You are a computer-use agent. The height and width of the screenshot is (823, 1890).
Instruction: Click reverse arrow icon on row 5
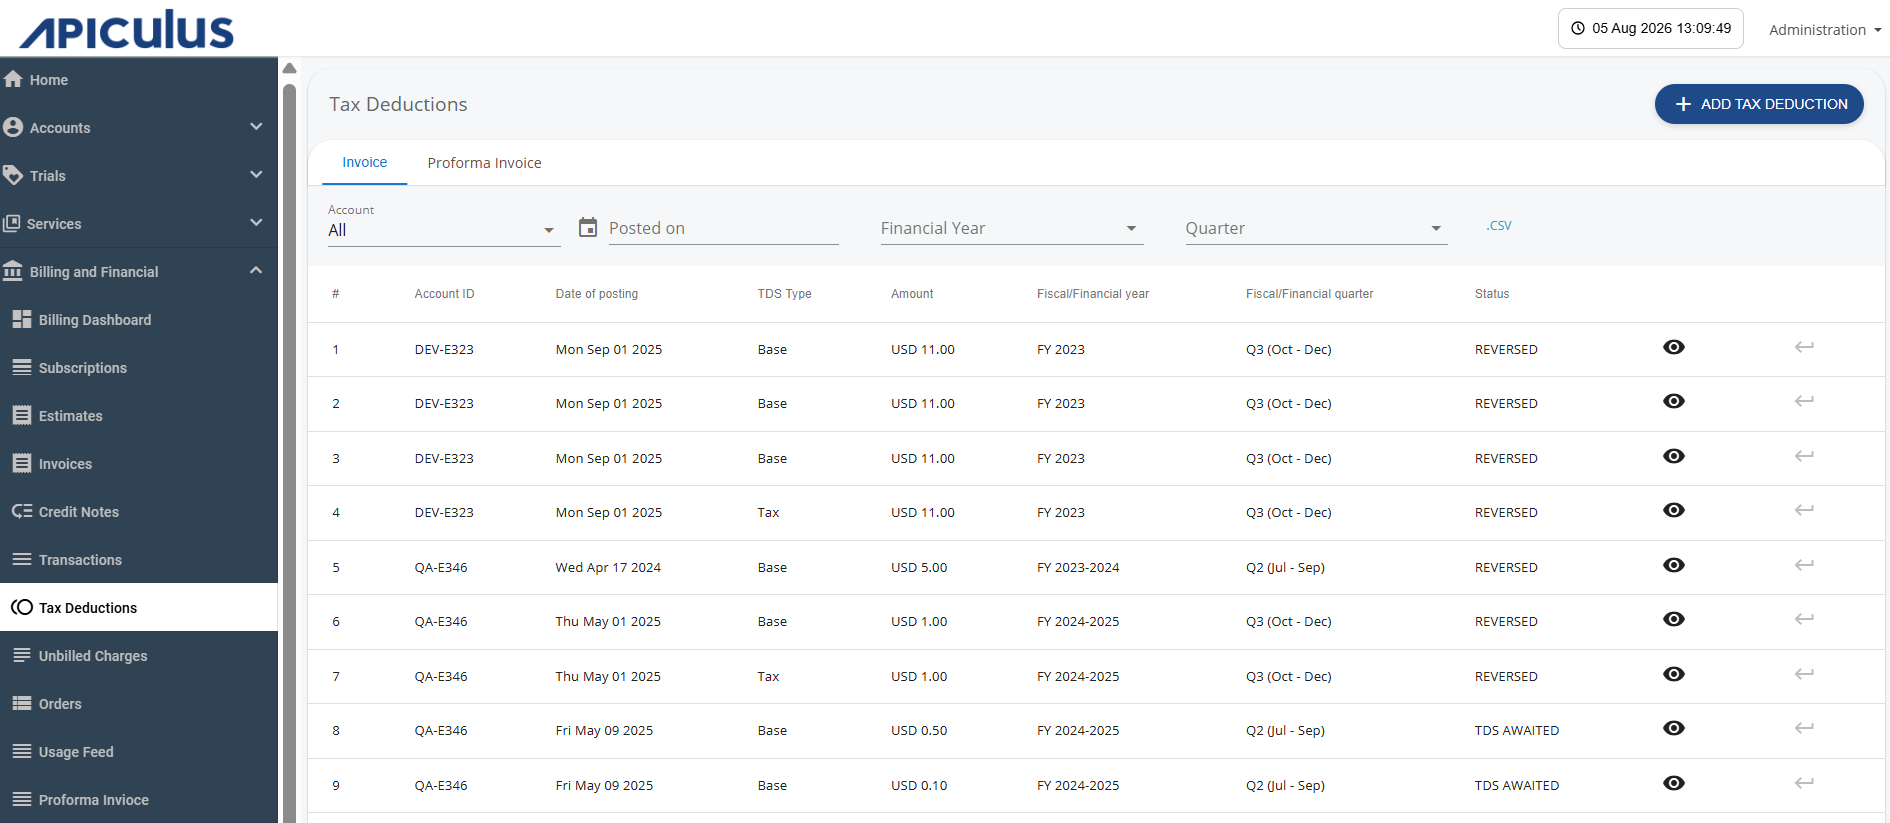[x=1804, y=565]
